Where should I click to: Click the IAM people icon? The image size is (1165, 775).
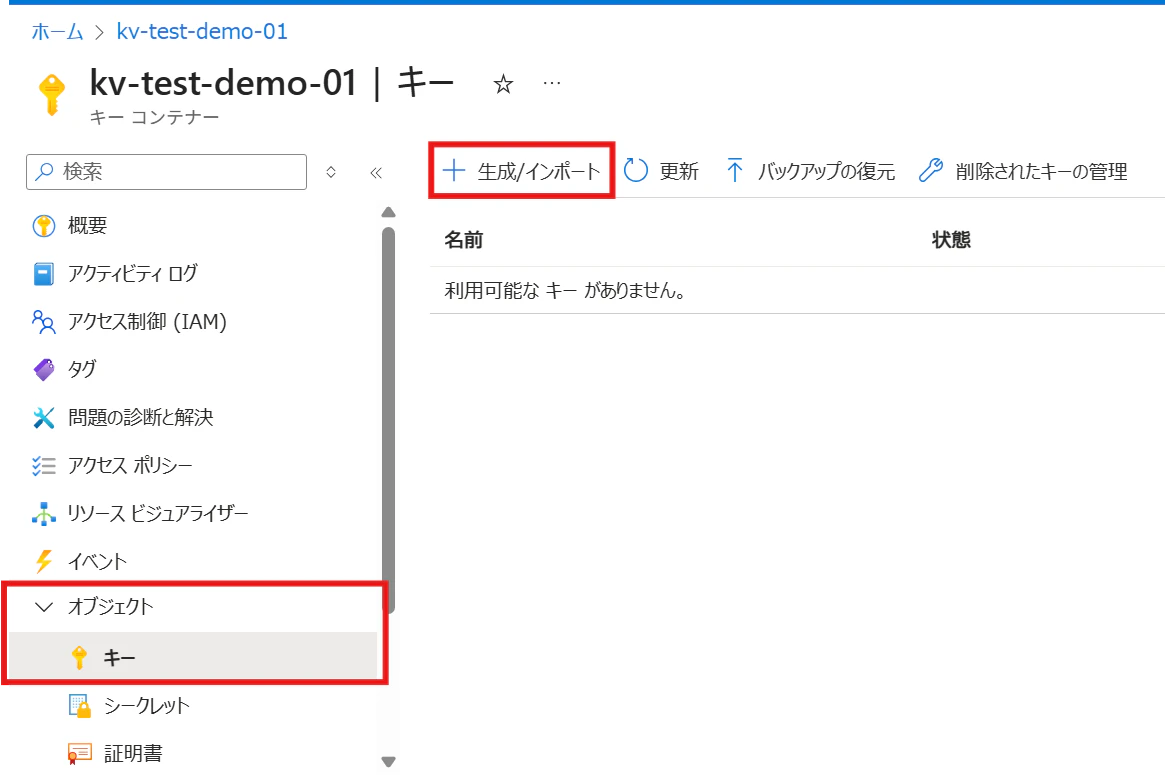tap(44, 322)
